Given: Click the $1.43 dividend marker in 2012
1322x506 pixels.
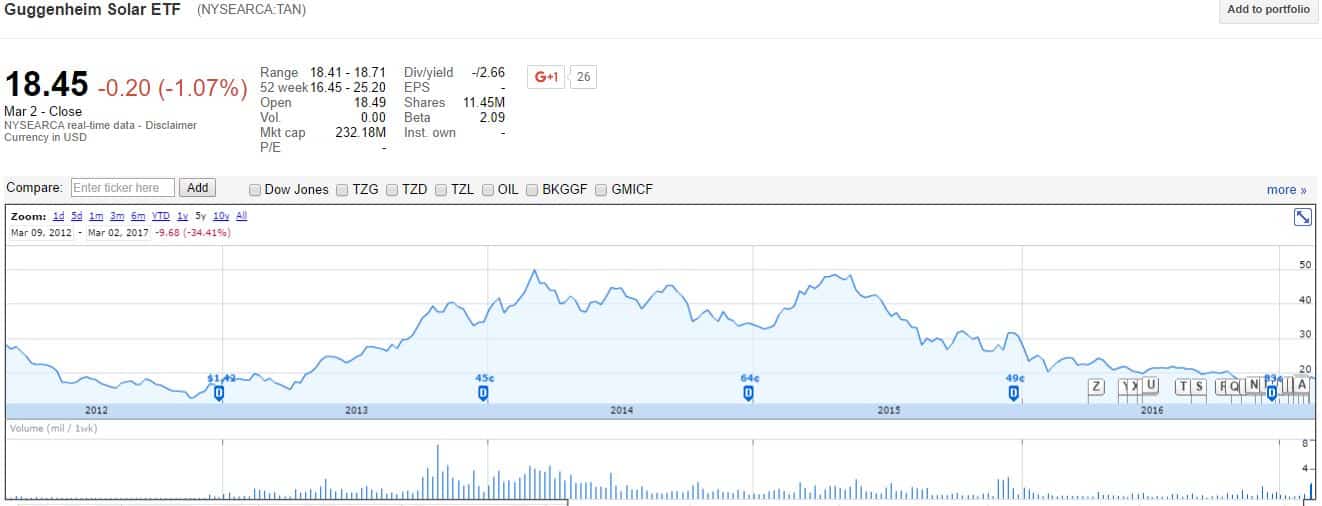Looking at the screenshot, I should [220, 393].
